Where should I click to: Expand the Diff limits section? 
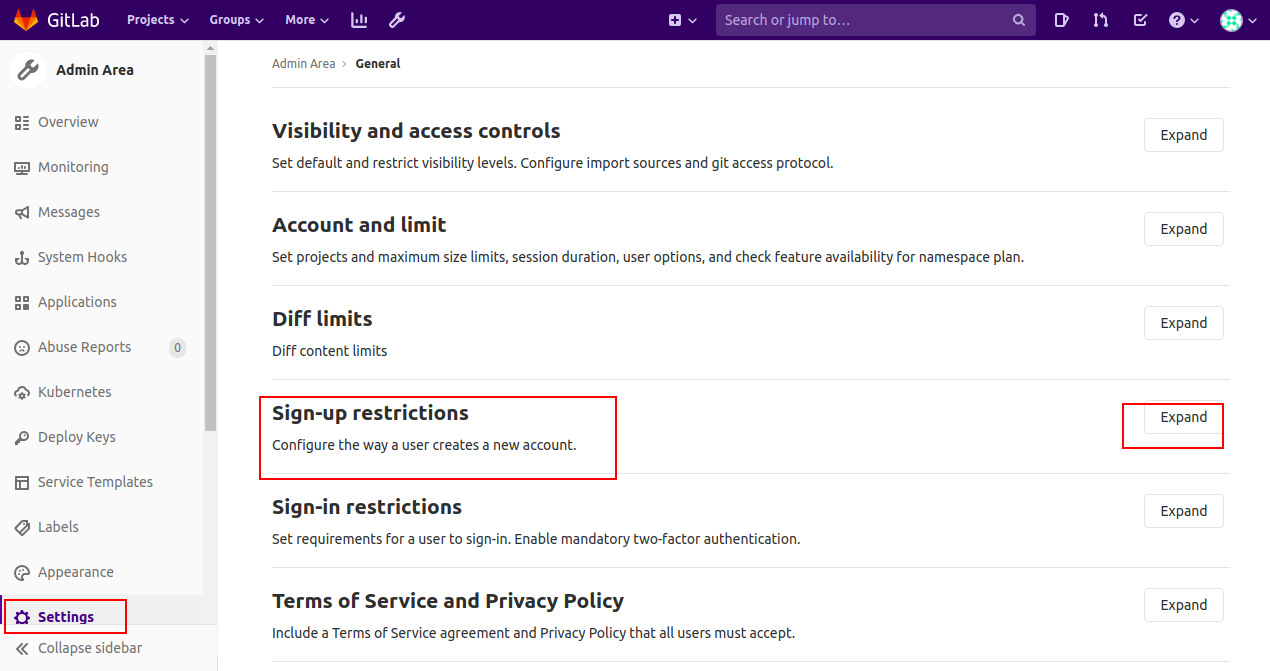1184,323
